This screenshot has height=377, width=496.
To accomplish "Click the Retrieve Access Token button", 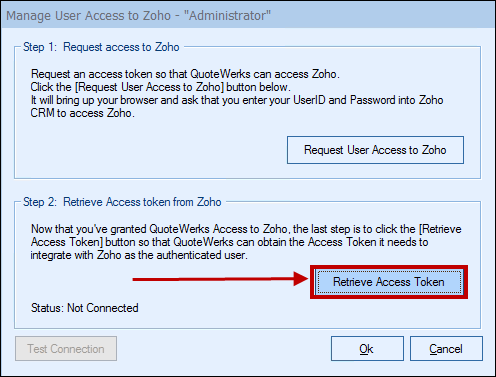I will click(x=389, y=282).
